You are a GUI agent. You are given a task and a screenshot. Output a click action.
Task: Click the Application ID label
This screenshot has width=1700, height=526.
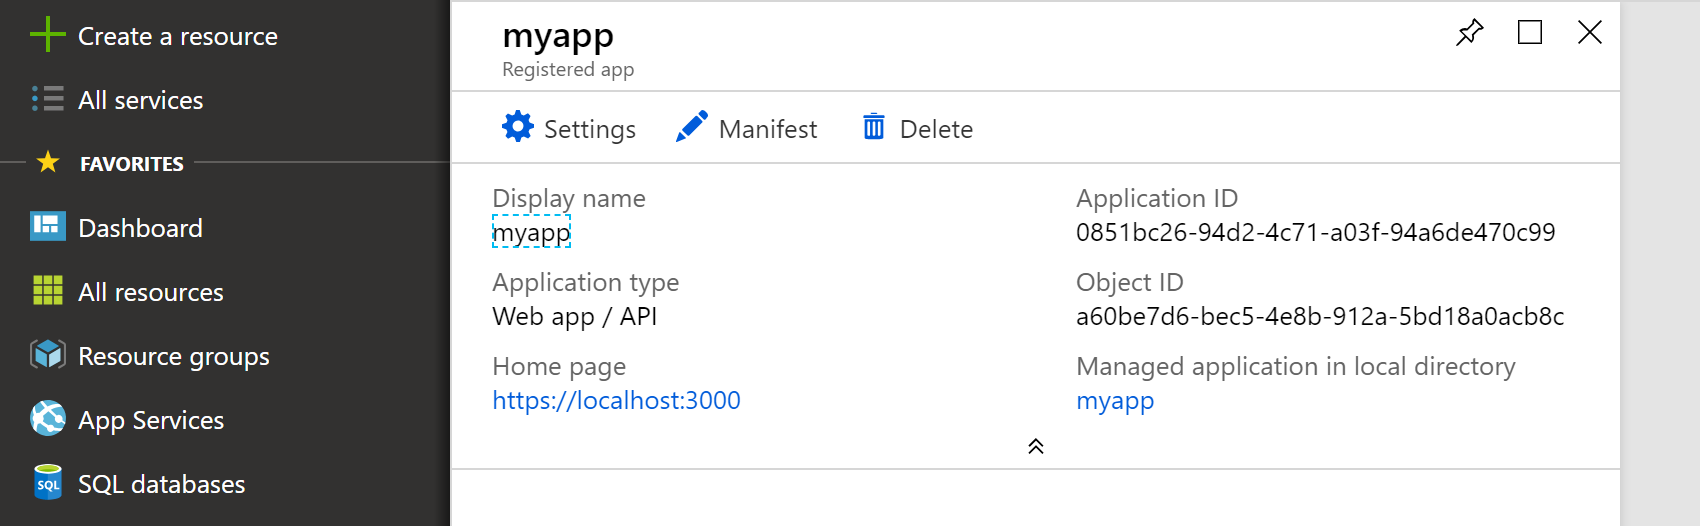click(1157, 198)
